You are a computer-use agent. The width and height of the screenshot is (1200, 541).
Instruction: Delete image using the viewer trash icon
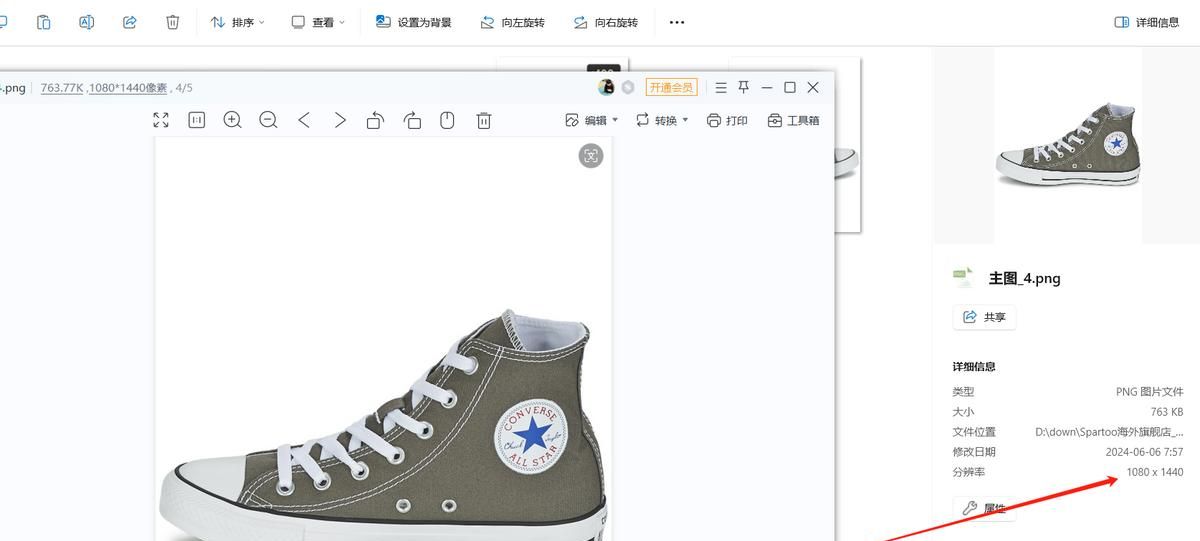484,120
